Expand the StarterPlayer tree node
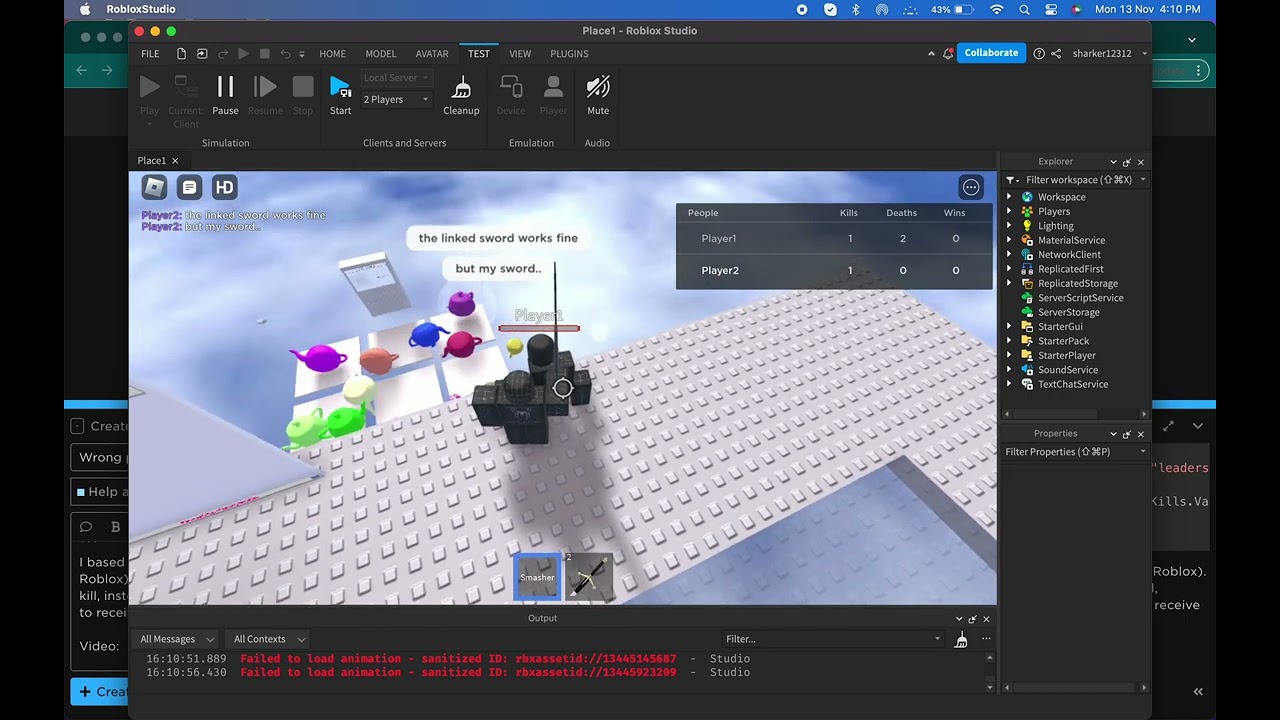The width and height of the screenshot is (1280, 720). tap(1009, 356)
